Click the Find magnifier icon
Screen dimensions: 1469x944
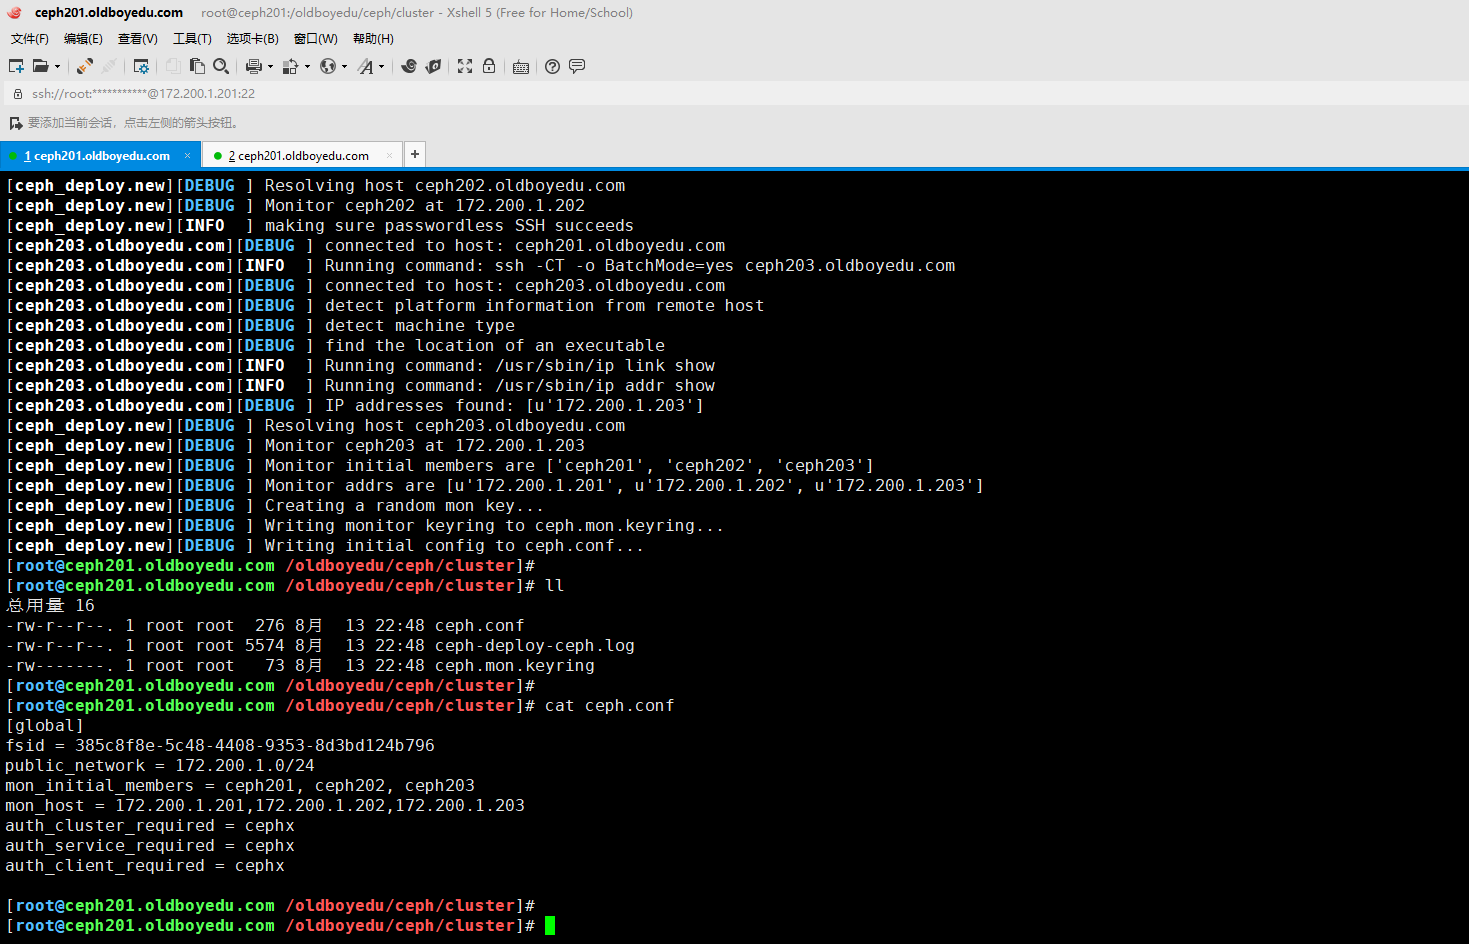221,66
